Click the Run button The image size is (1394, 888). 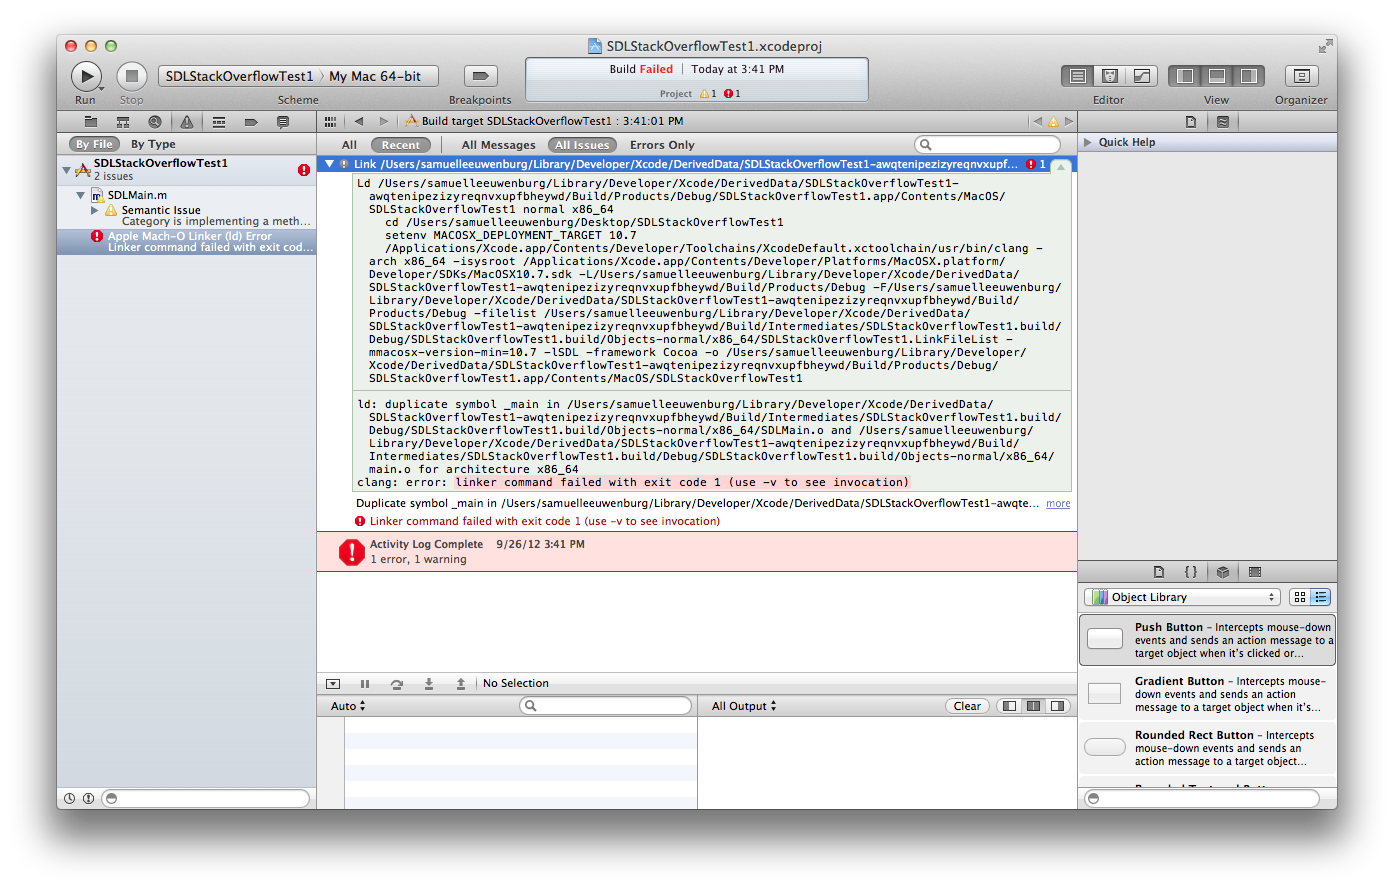[86, 76]
